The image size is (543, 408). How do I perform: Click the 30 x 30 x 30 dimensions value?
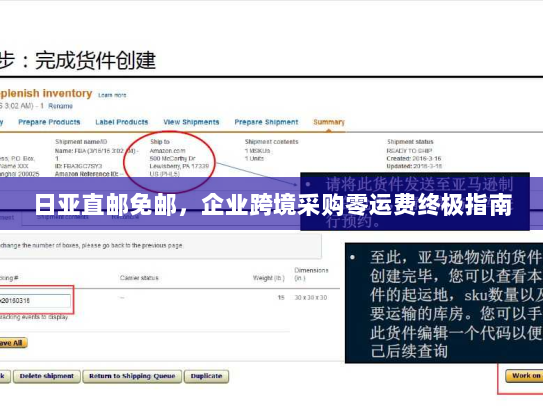(x=311, y=298)
